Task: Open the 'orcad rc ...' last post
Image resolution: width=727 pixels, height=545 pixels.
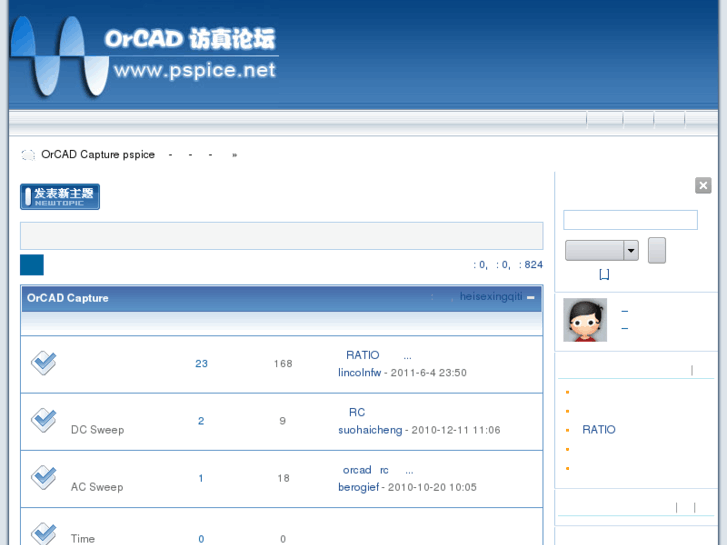Action: pyautogui.click(x=378, y=470)
